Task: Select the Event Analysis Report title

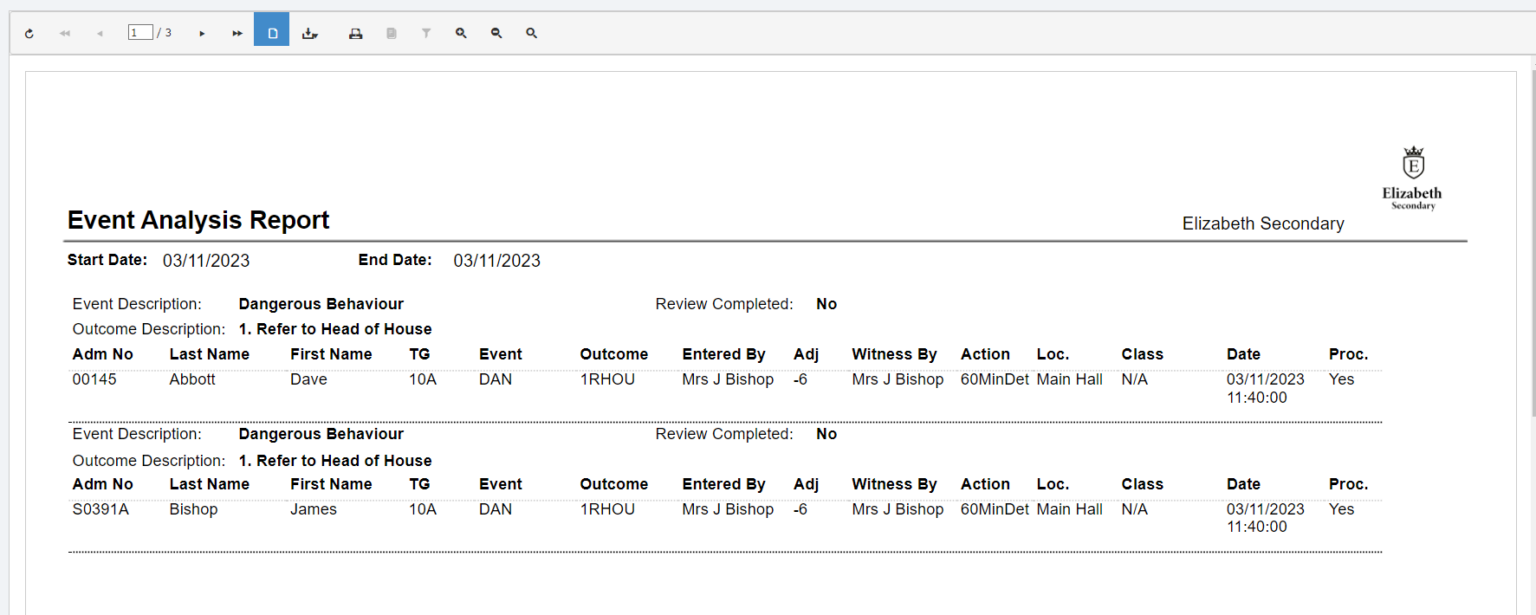Action: click(x=197, y=220)
